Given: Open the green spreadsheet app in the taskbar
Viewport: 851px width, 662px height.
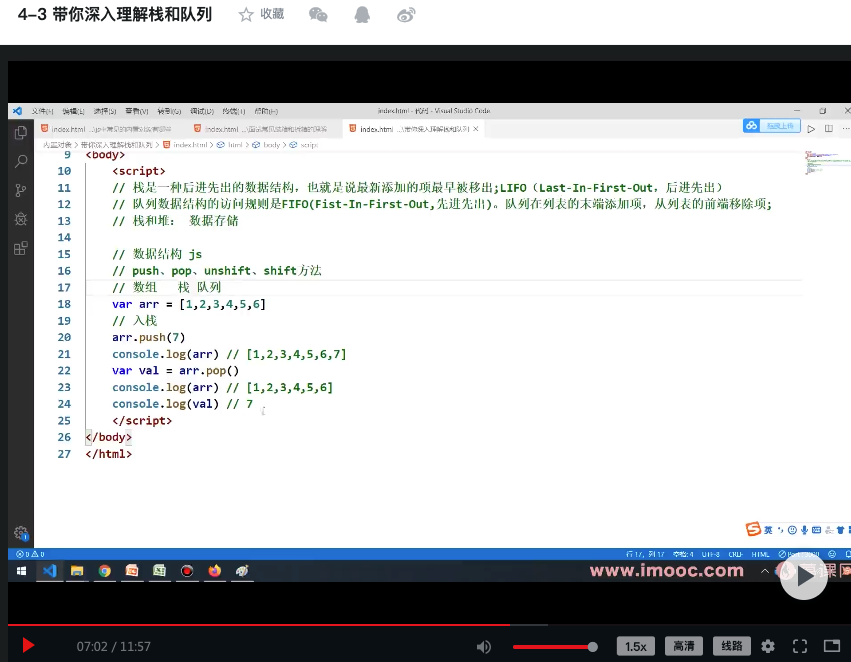Looking at the screenshot, I should (x=160, y=571).
